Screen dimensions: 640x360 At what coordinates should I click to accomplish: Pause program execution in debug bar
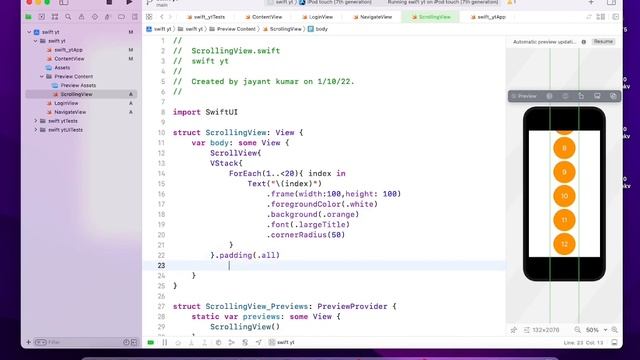[164, 342]
